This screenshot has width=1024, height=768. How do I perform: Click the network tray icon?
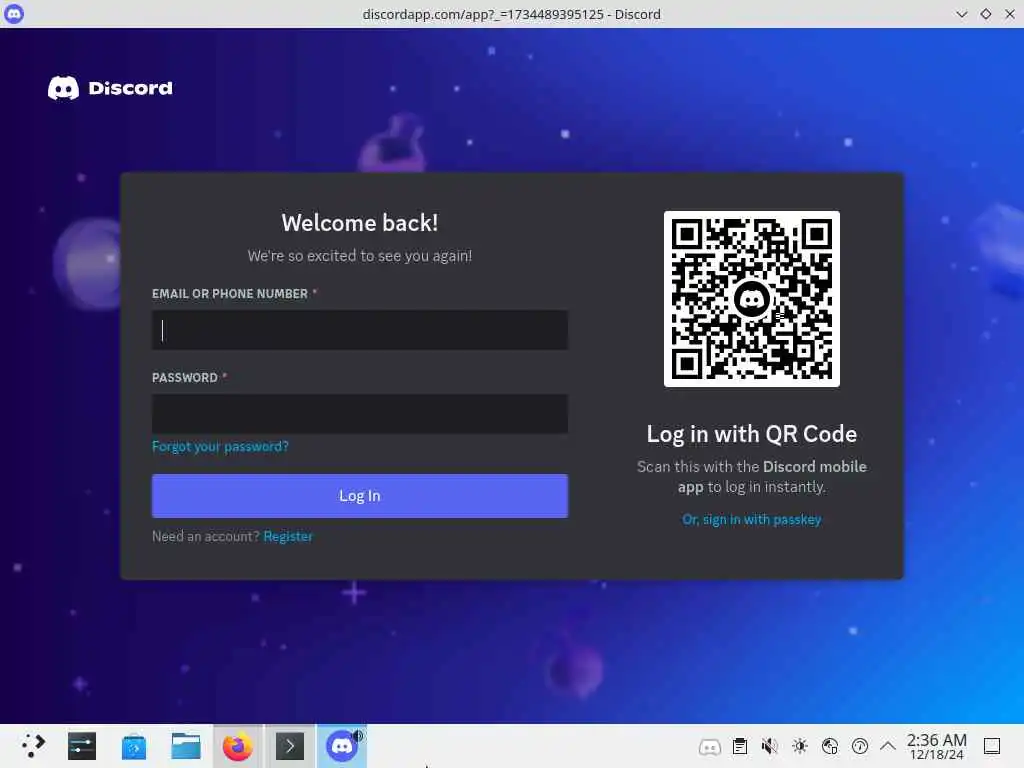click(830, 746)
